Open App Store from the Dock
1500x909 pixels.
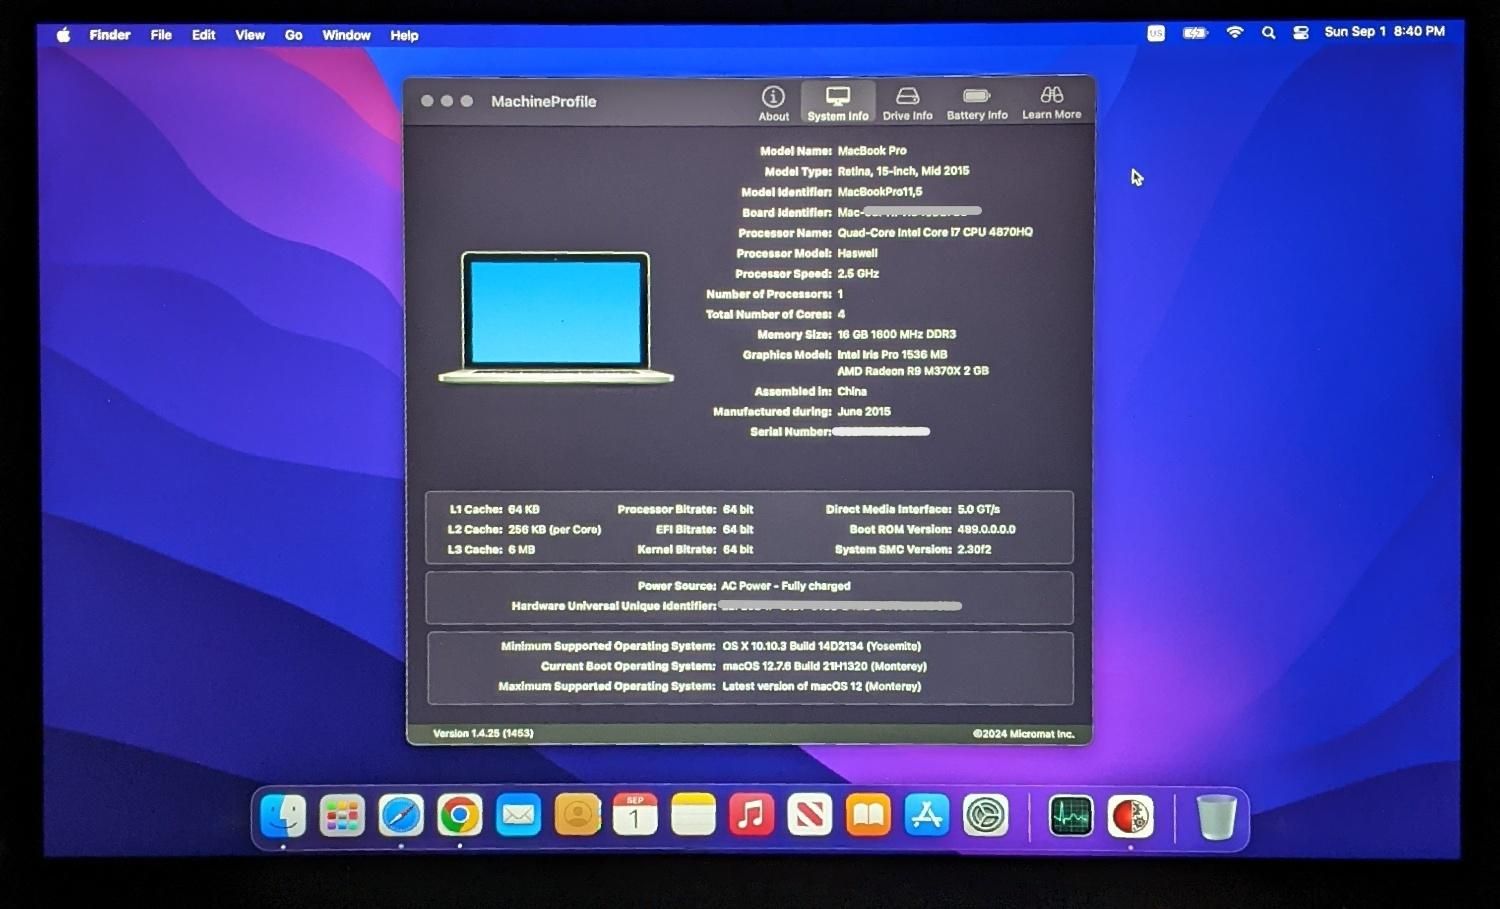pyautogui.click(x=927, y=816)
